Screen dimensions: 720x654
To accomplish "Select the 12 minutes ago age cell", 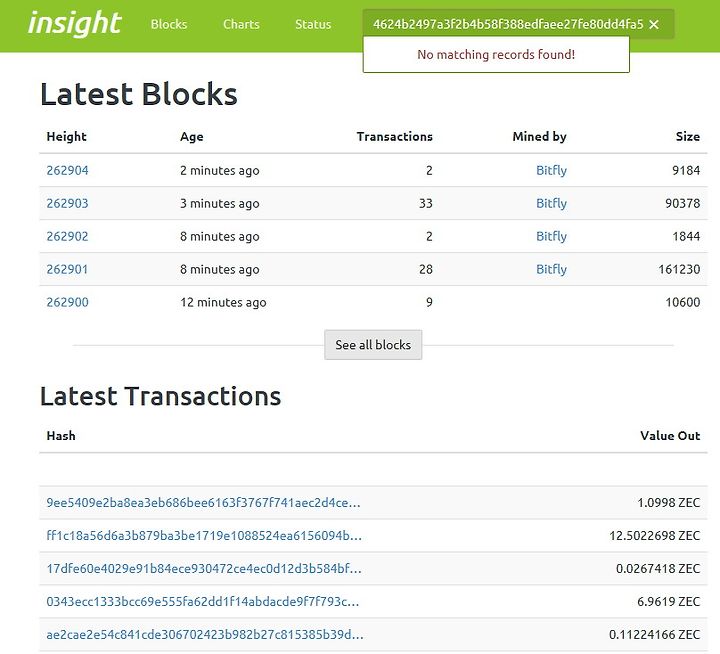I will point(223,302).
